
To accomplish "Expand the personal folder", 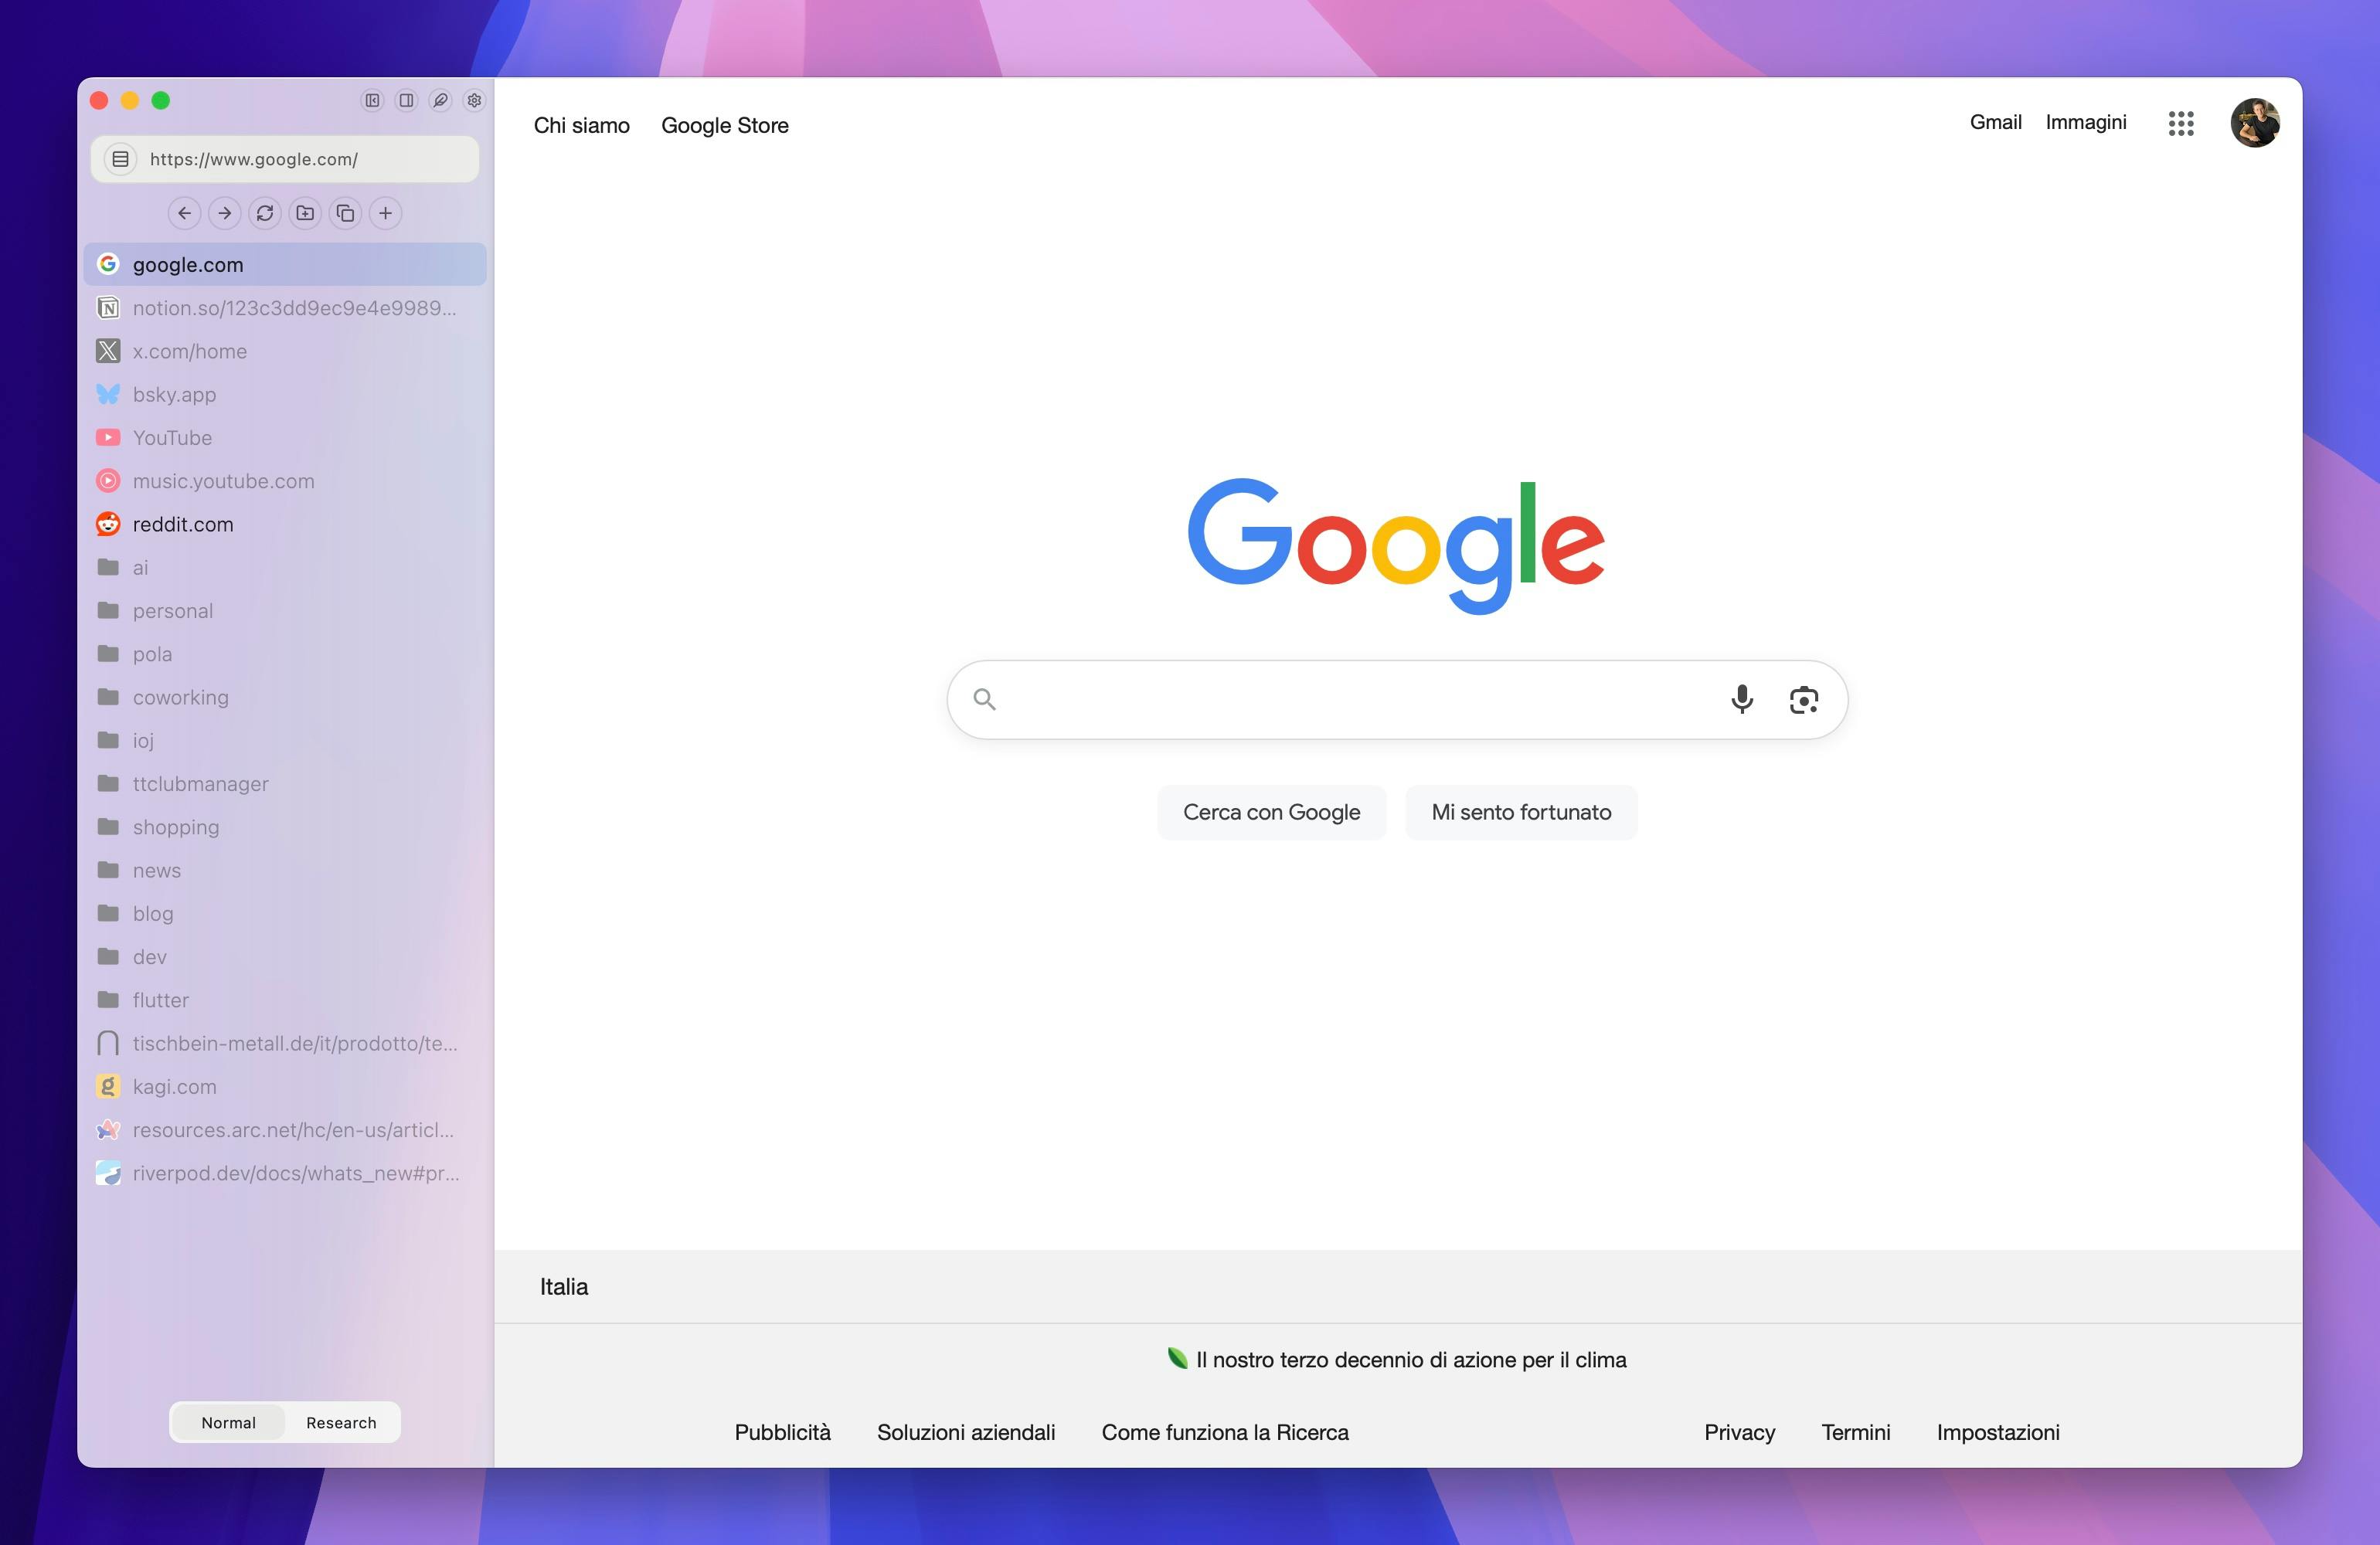I will pyautogui.click(x=285, y=611).
